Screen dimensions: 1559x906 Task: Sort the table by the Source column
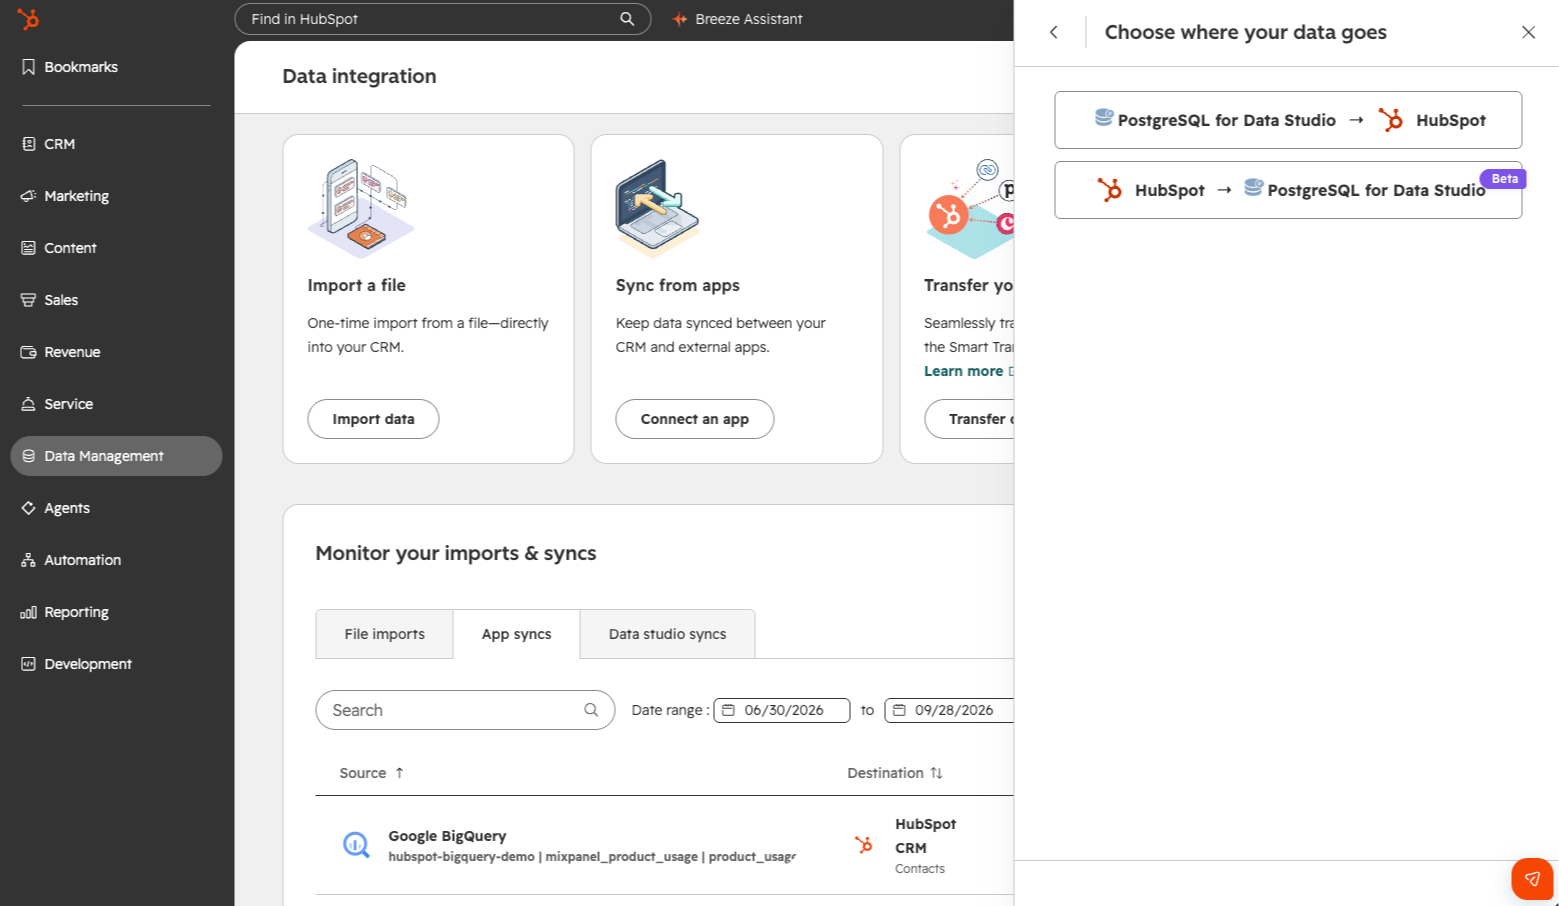(372, 773)
